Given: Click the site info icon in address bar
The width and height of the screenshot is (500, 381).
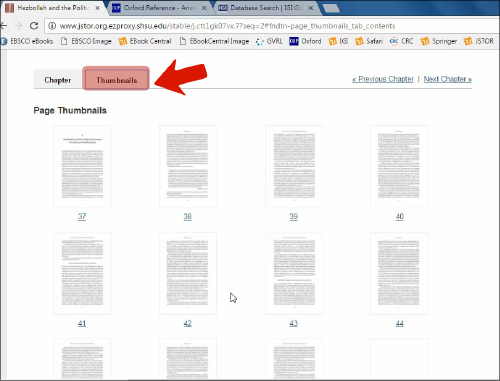Looking at the screenshot, I should [x=52, y=26].
